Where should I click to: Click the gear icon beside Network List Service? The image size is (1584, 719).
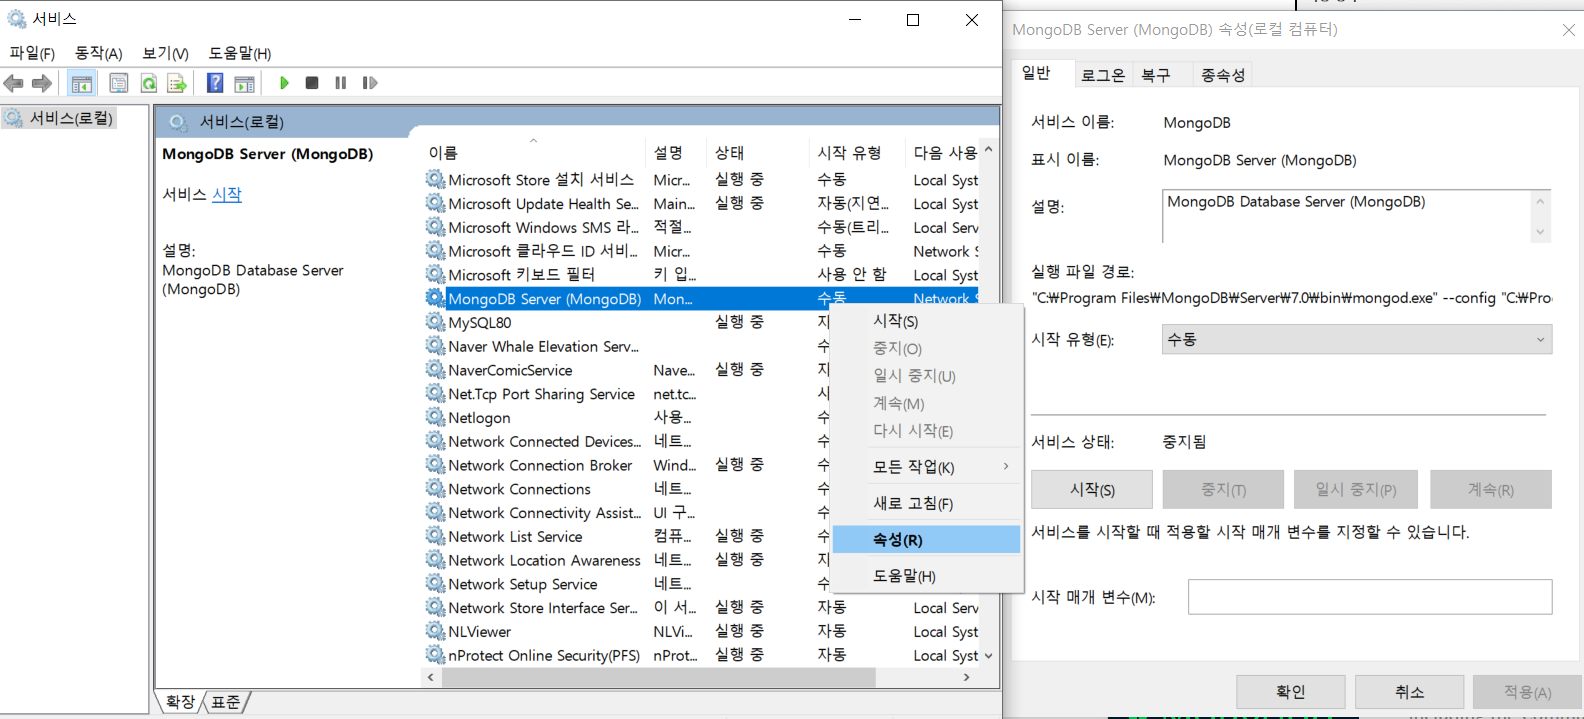click(435, 536)
